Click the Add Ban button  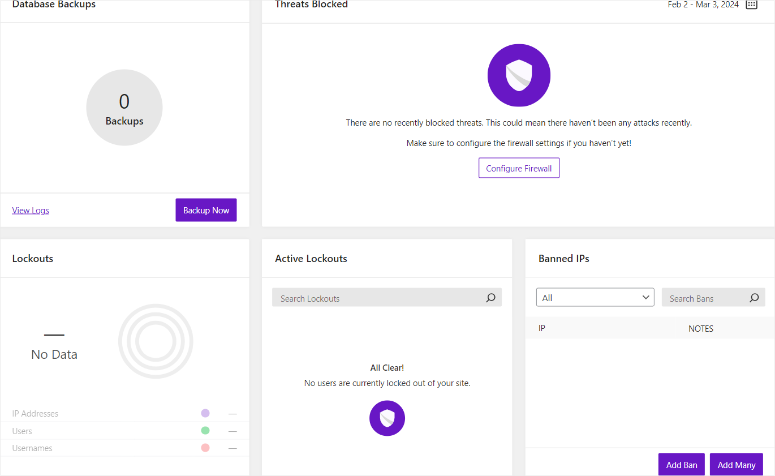pyautogui.click(x=682, y=465)
